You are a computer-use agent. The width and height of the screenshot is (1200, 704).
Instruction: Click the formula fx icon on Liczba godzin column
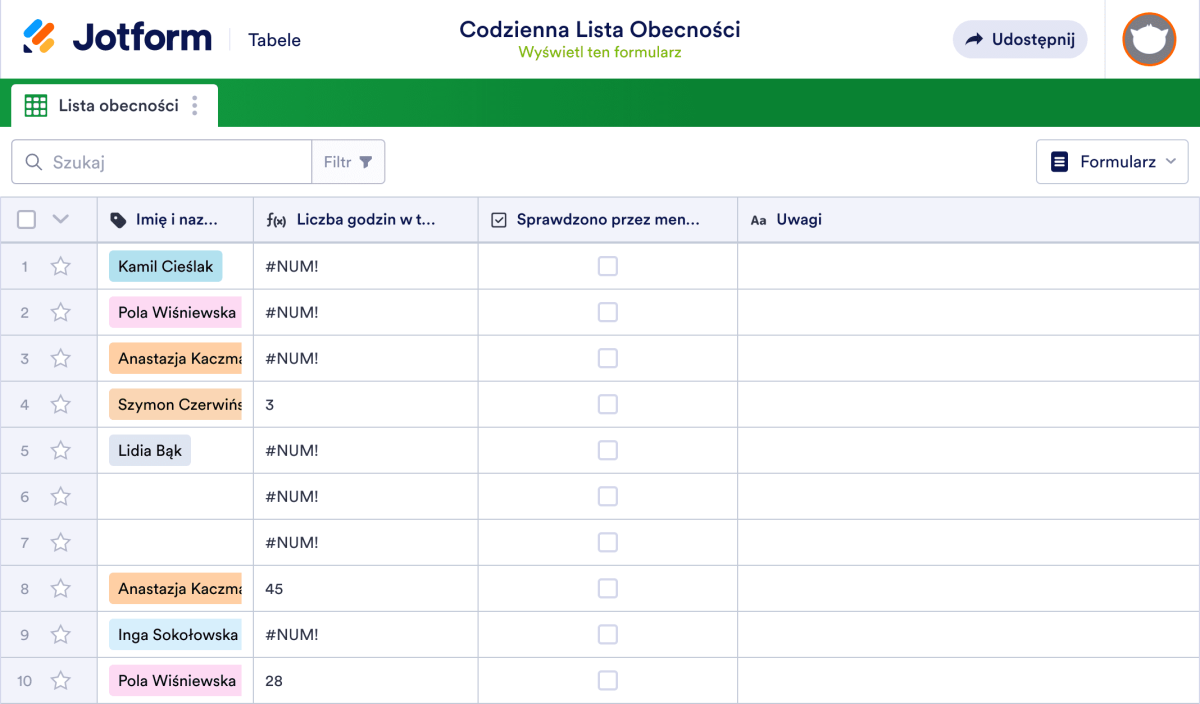point(276,219)
